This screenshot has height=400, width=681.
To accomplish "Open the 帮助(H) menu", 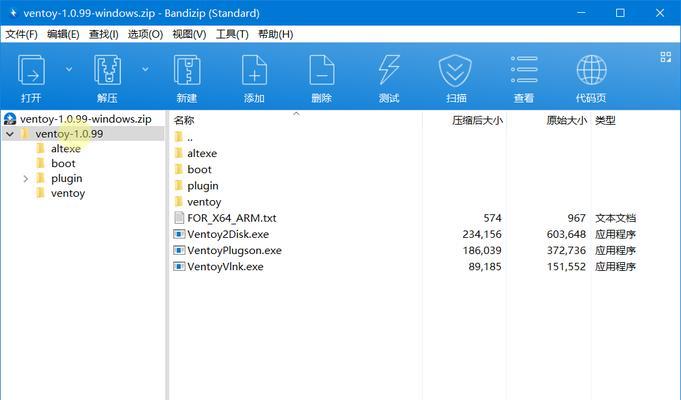I will tap(275, 34).
